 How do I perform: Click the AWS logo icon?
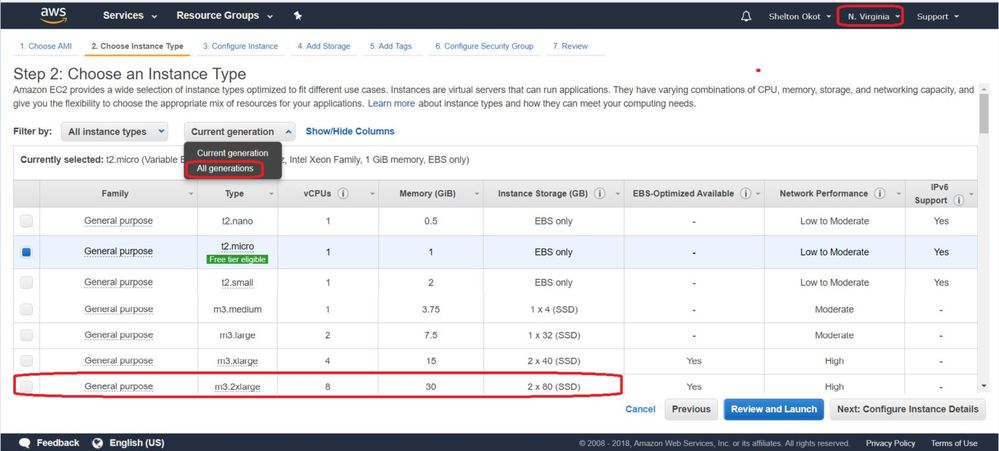point(52,16)
